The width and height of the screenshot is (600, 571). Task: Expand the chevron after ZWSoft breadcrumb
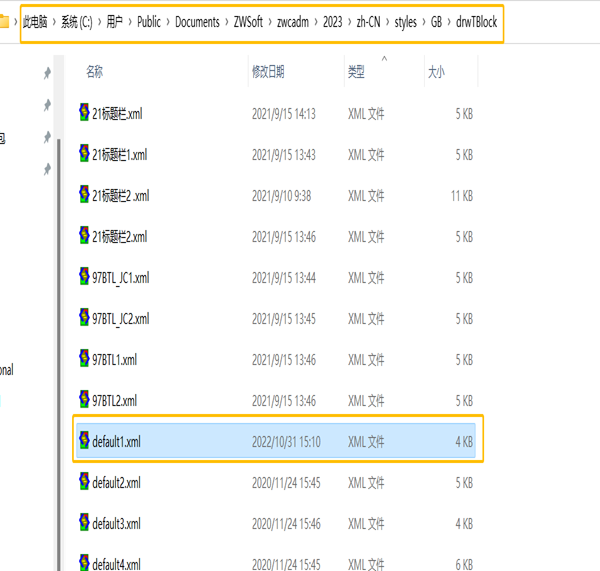point(270,22)
